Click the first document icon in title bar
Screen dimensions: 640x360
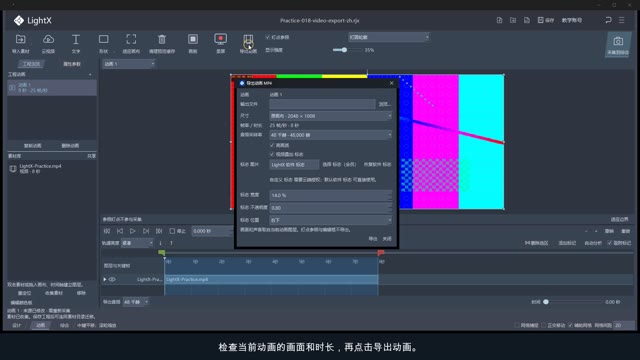[x=499, y=20]
